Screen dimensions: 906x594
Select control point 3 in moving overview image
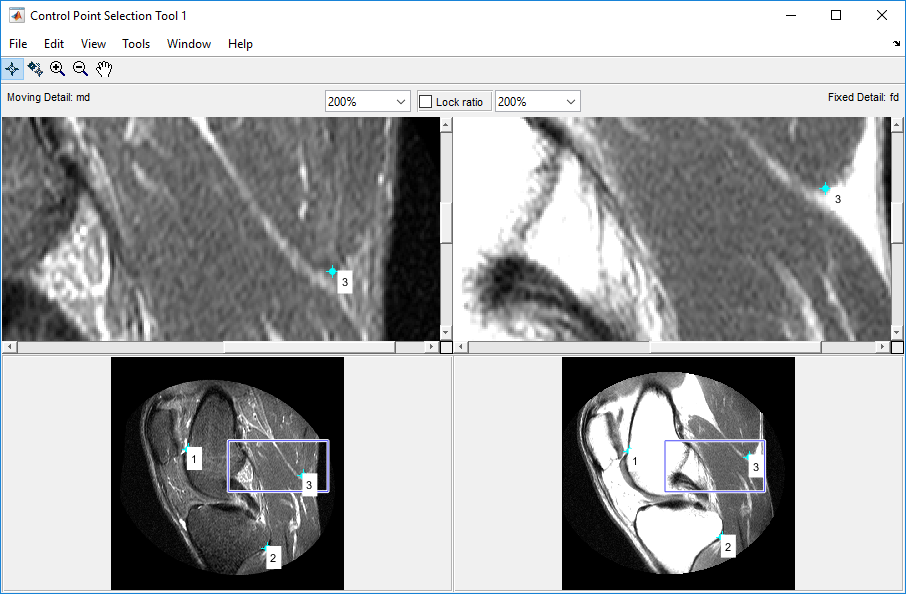(302, 475)
